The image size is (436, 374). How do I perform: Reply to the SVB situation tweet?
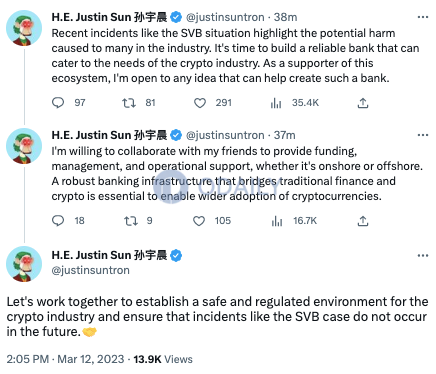[x=58, y=103]
